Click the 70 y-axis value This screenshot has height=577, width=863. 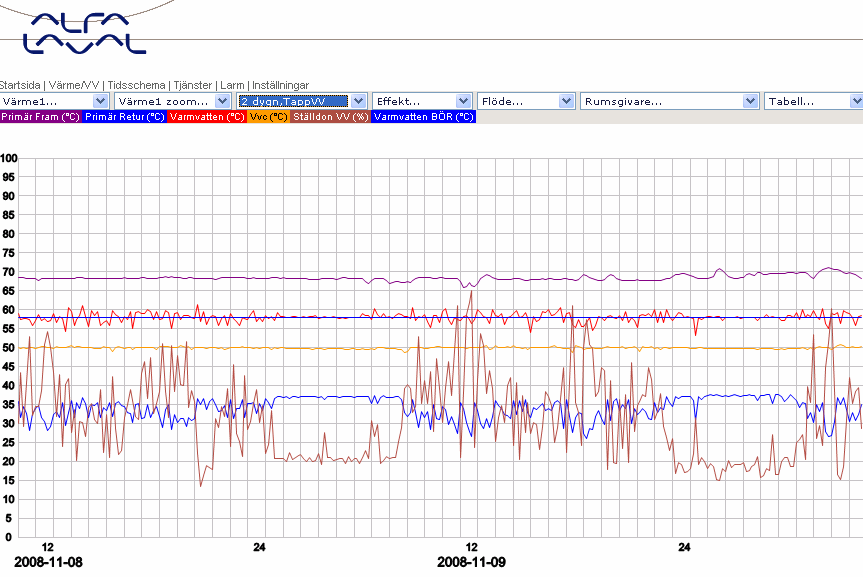click(9, 272)
